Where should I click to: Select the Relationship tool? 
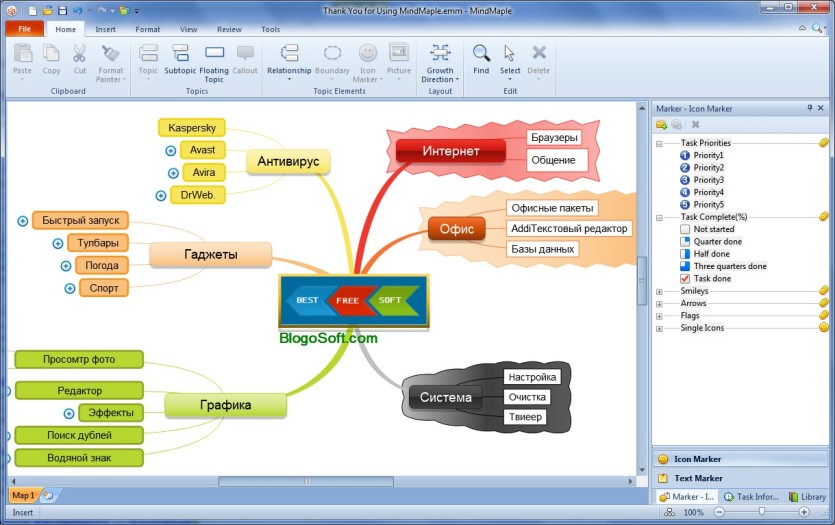point(289,53)
